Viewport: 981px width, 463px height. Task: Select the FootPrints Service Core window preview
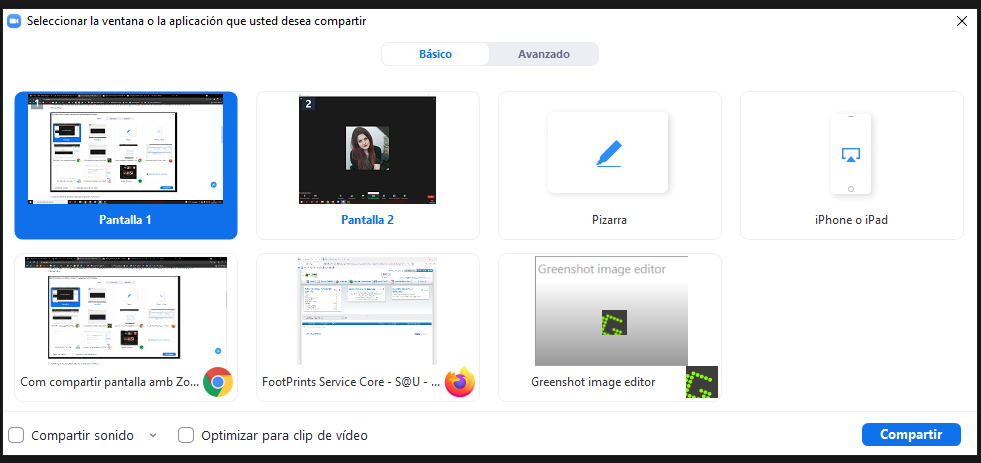coord(367,311)
